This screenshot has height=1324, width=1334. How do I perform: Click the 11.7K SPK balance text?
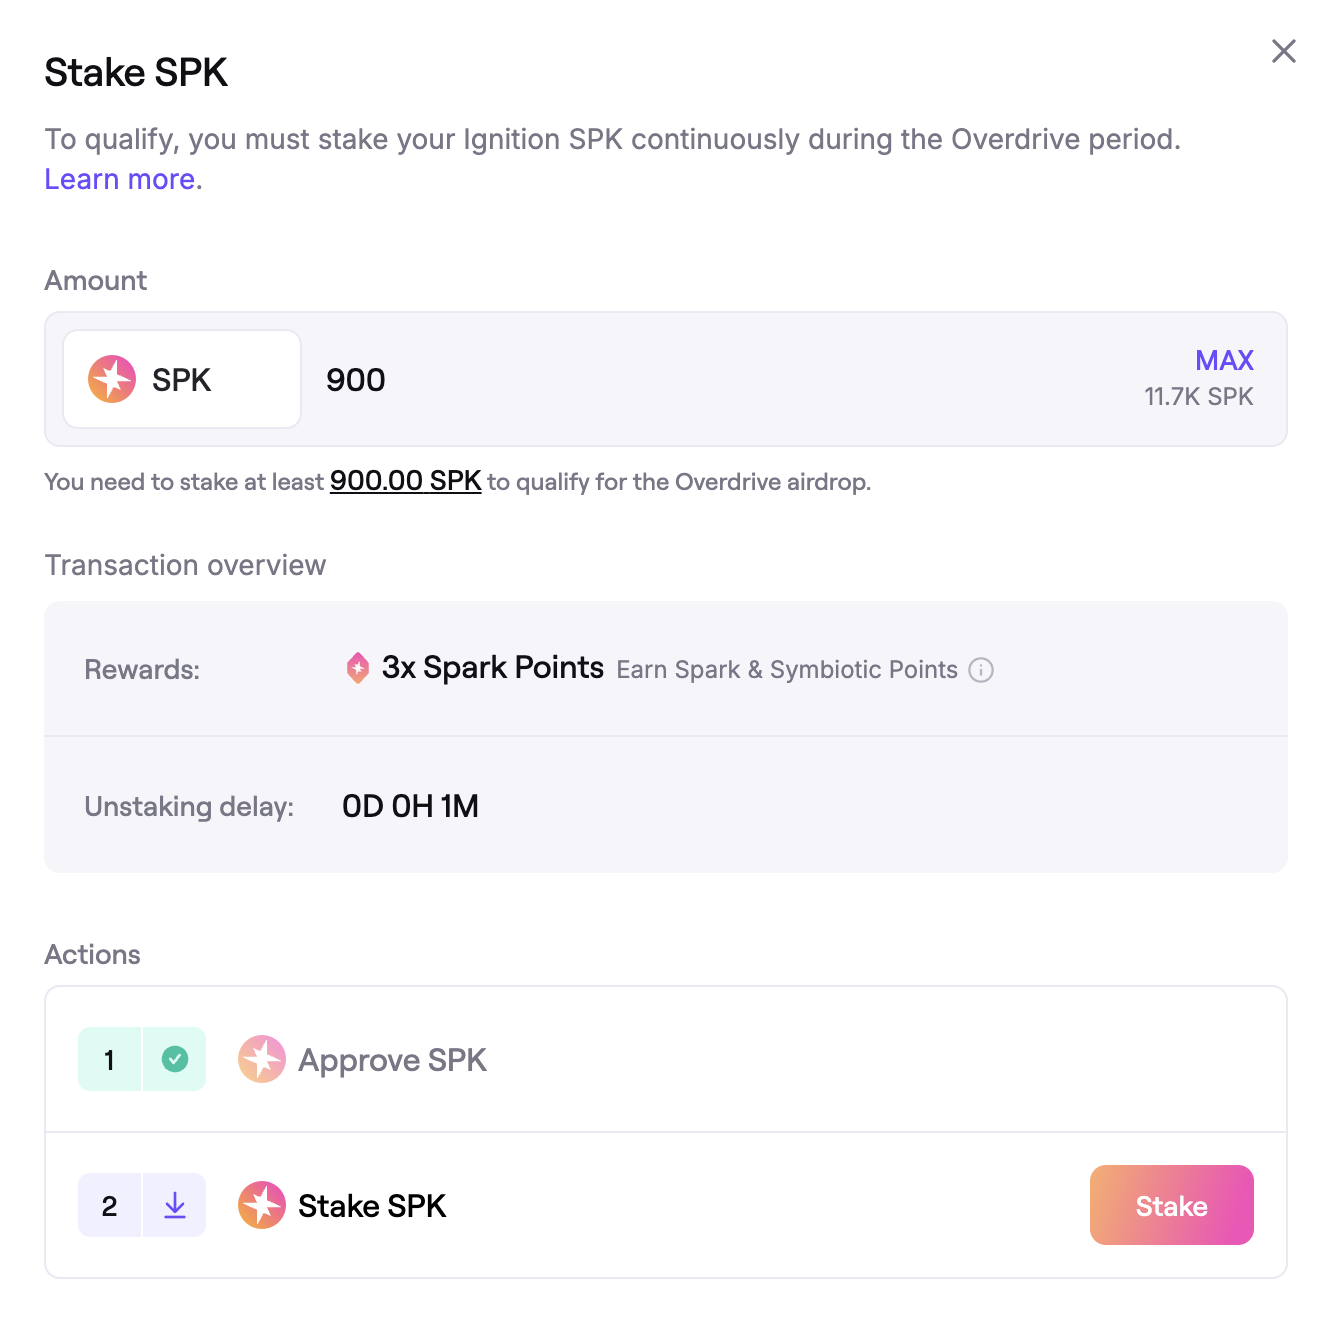pos(1198,397)
